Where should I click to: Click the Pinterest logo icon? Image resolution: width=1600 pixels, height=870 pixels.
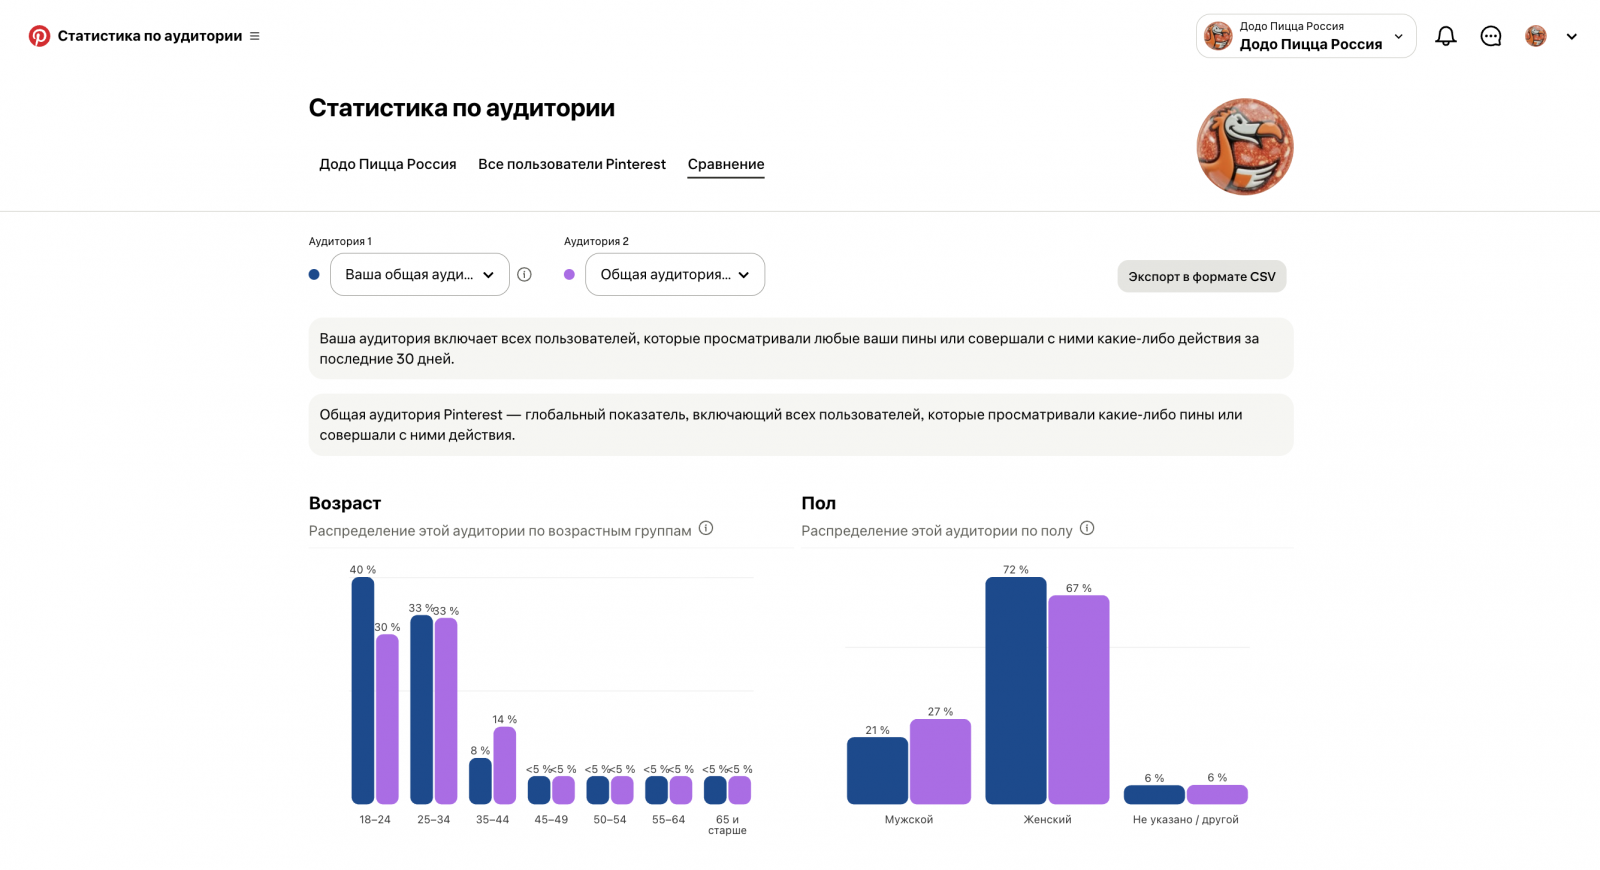point(39,36)
